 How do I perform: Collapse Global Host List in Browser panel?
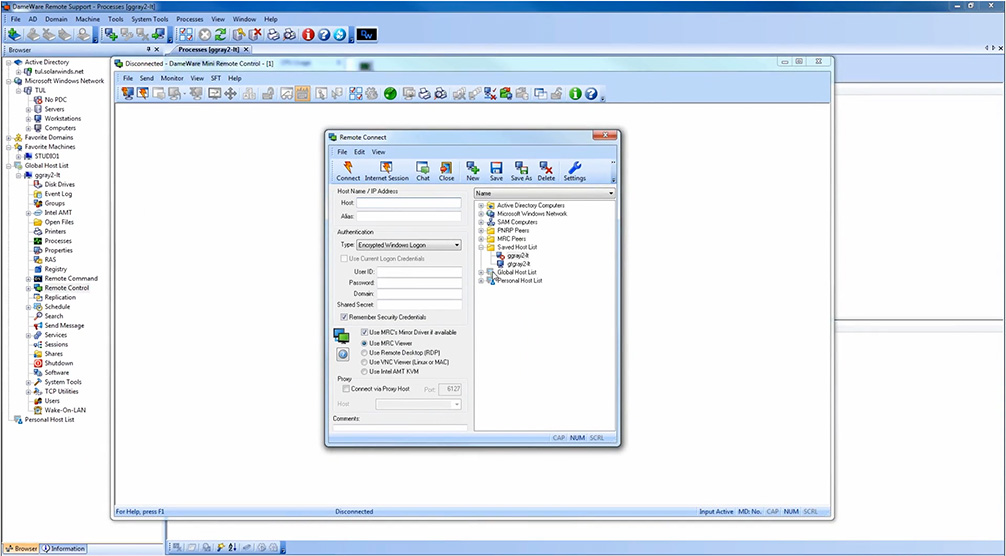click(x=9, y=165)
